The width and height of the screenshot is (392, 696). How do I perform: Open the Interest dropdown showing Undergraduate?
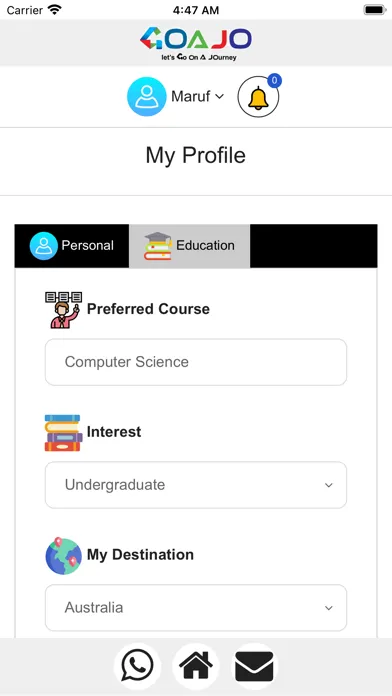tap(196, 485)
